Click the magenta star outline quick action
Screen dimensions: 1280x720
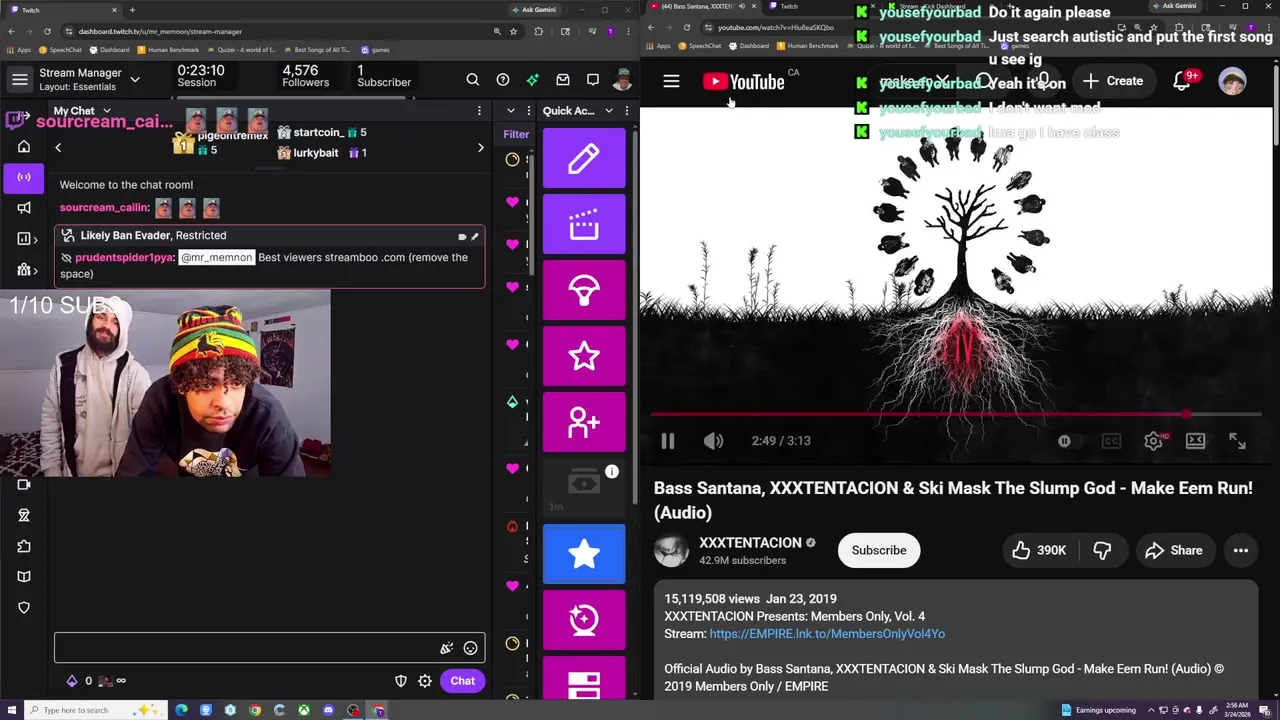click(584, 356)
